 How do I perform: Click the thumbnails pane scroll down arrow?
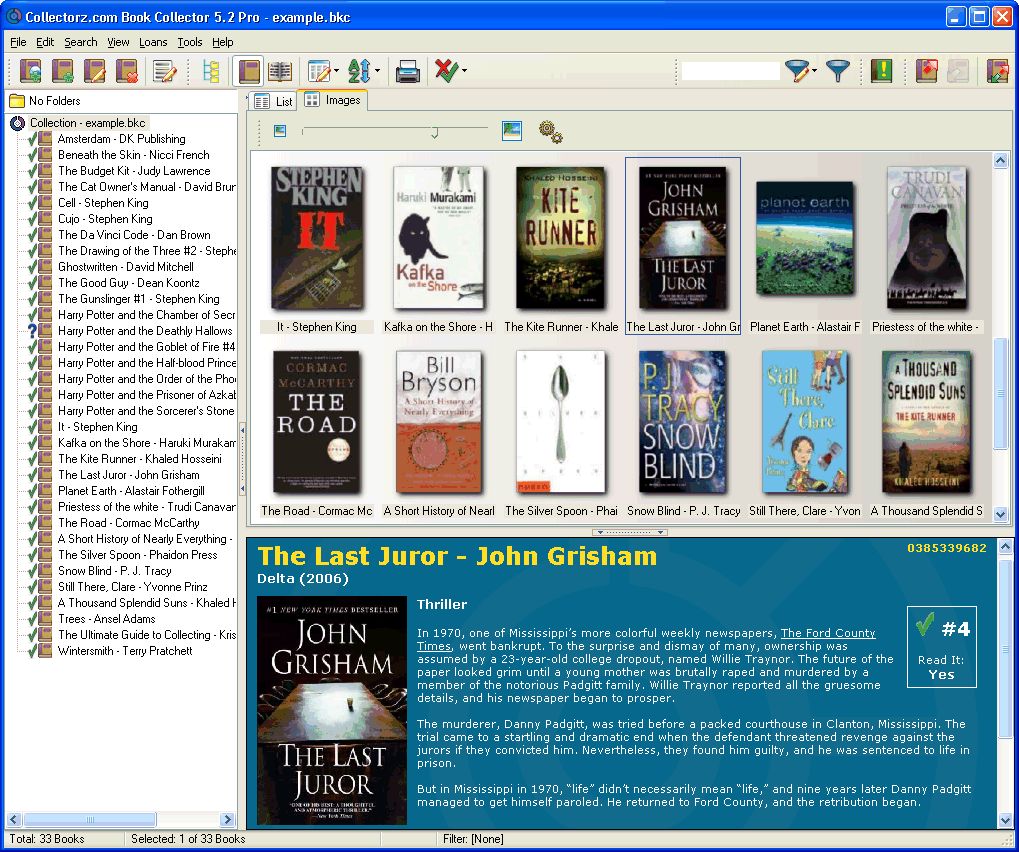pyautogui.click(x=1000, y=514)
